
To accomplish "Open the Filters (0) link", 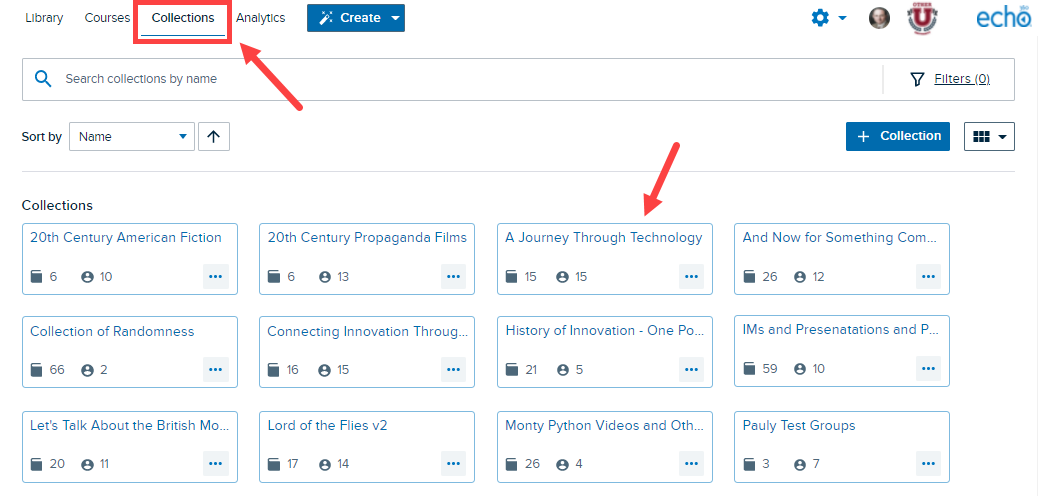I will [962, 79].
